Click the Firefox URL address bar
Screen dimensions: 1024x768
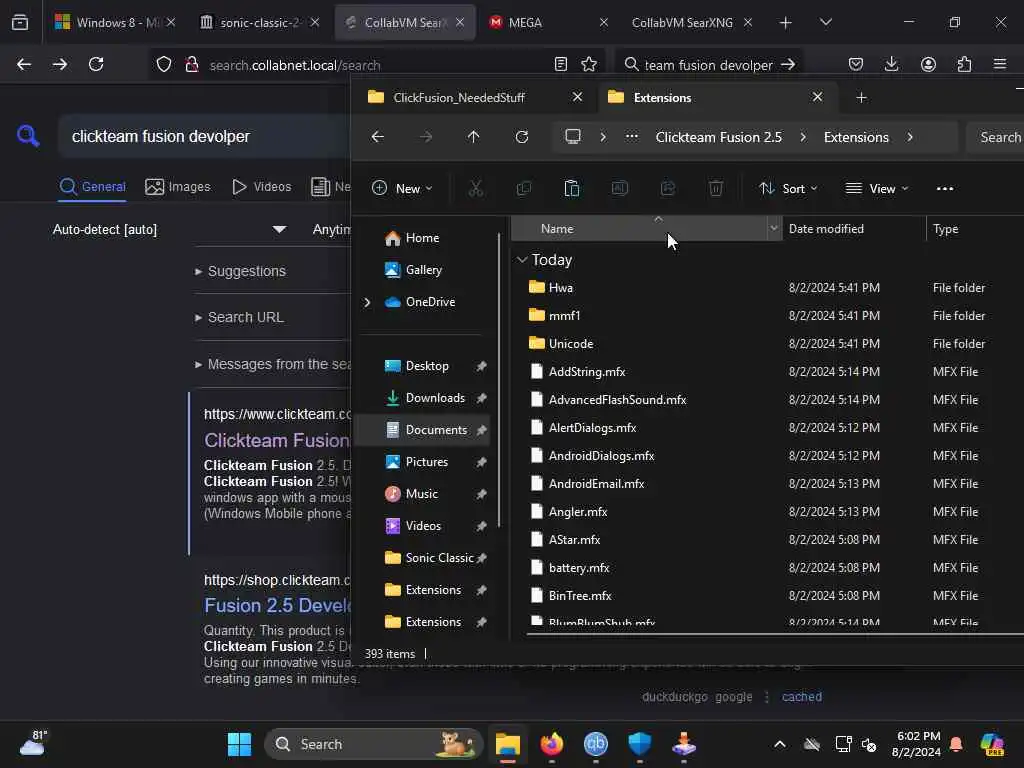376,65
